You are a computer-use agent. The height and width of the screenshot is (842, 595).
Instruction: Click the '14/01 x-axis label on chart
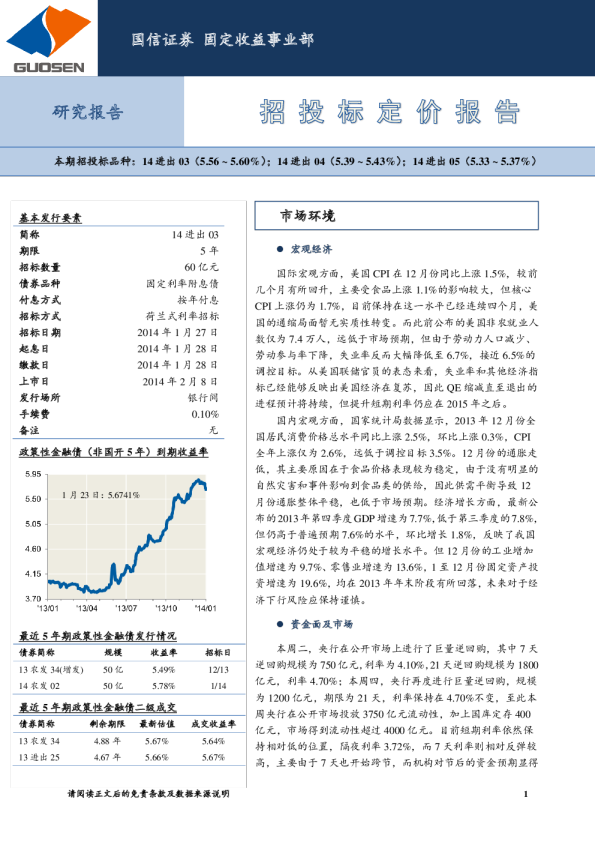pyautogui.click(x=205, y=608)
